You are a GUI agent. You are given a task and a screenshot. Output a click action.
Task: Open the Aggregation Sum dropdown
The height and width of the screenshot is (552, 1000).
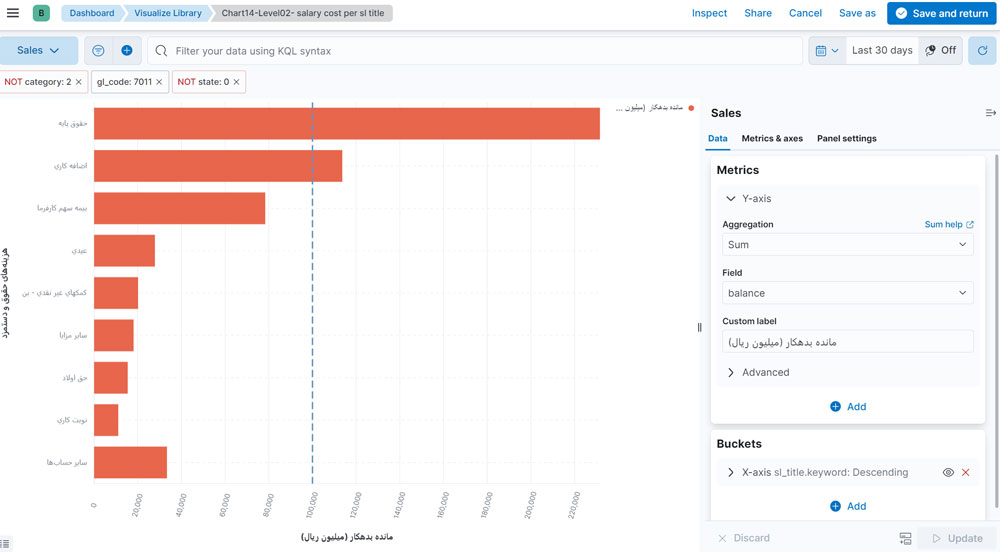pos(847,244)
